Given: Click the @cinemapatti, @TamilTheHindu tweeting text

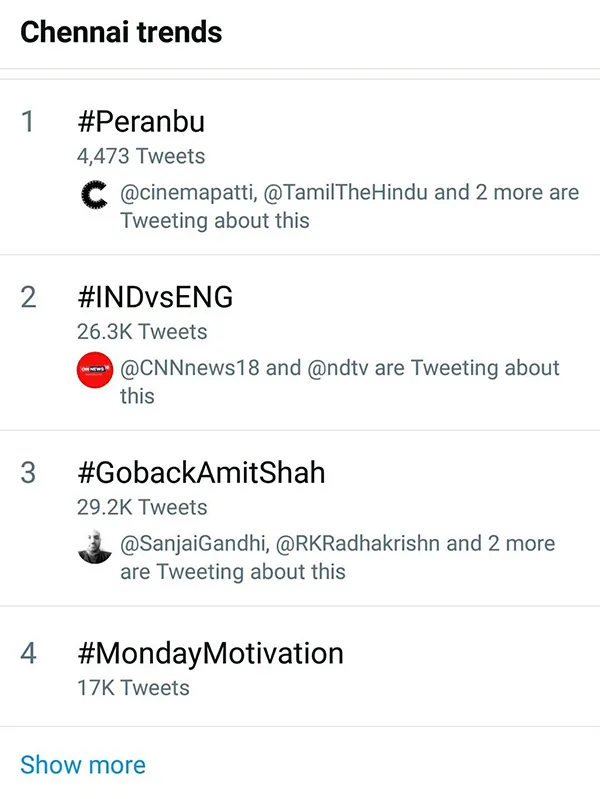Looking at the screenshot, I should (x=349, y=206).
